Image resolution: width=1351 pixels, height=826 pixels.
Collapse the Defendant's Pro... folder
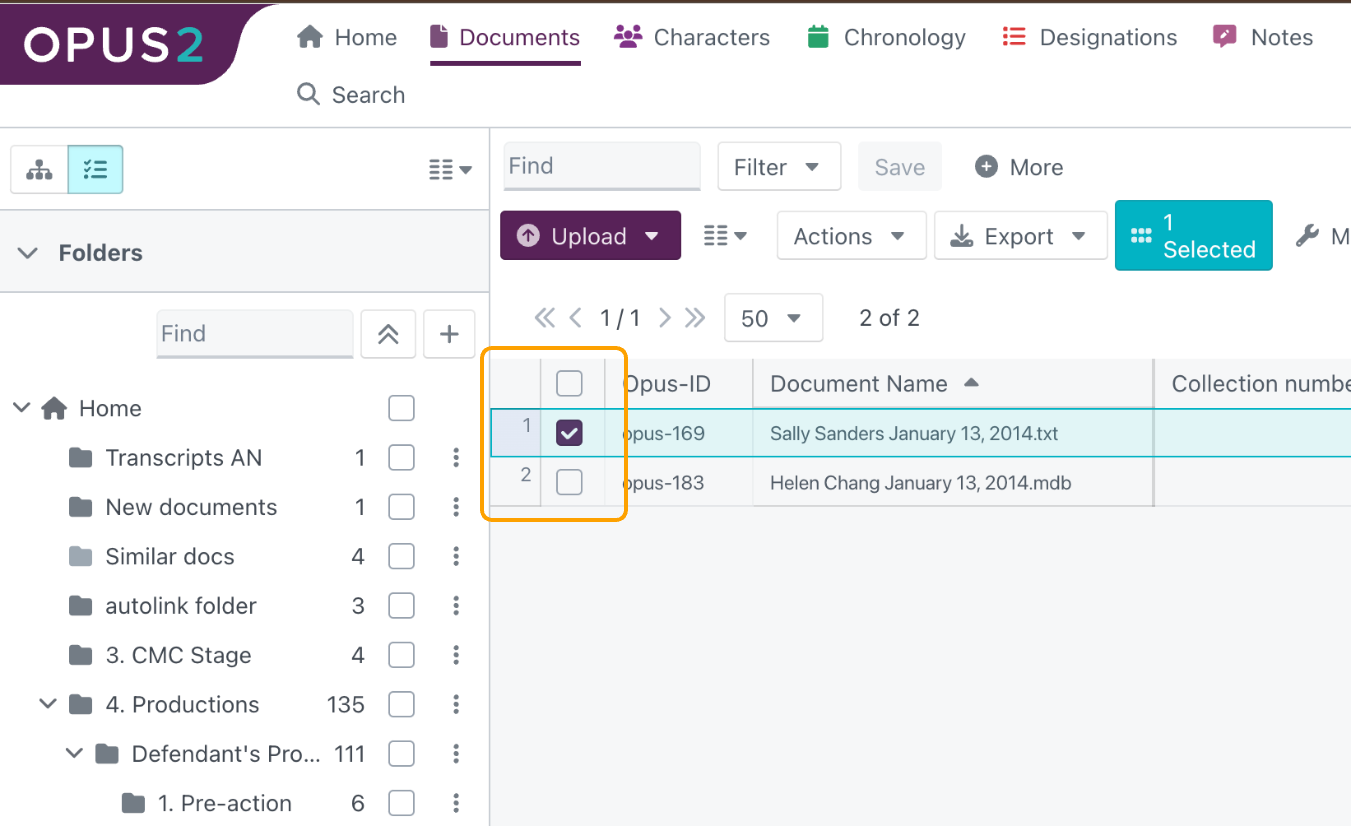pyautogui.click(x=74, y=753)
